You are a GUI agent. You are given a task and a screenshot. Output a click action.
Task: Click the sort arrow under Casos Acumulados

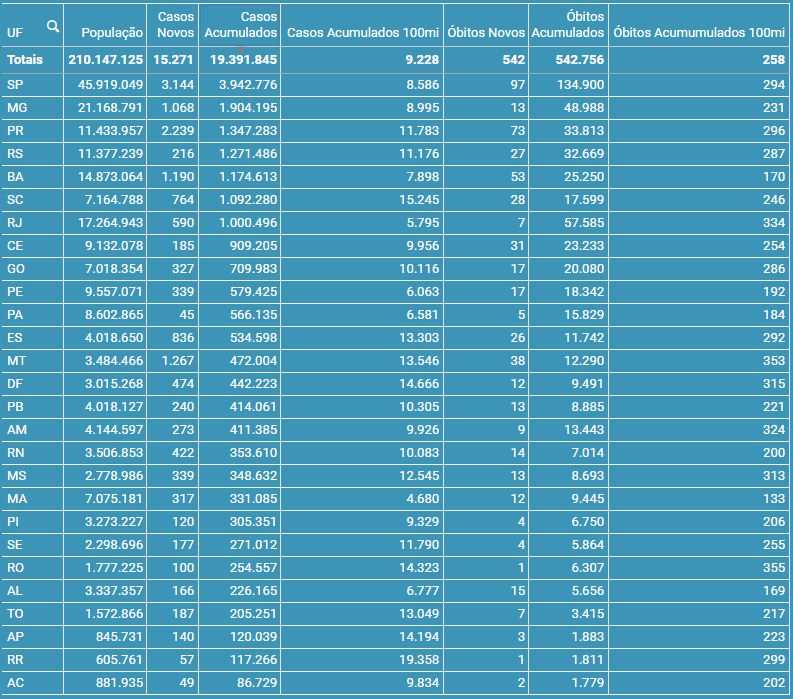click(240, 48)
